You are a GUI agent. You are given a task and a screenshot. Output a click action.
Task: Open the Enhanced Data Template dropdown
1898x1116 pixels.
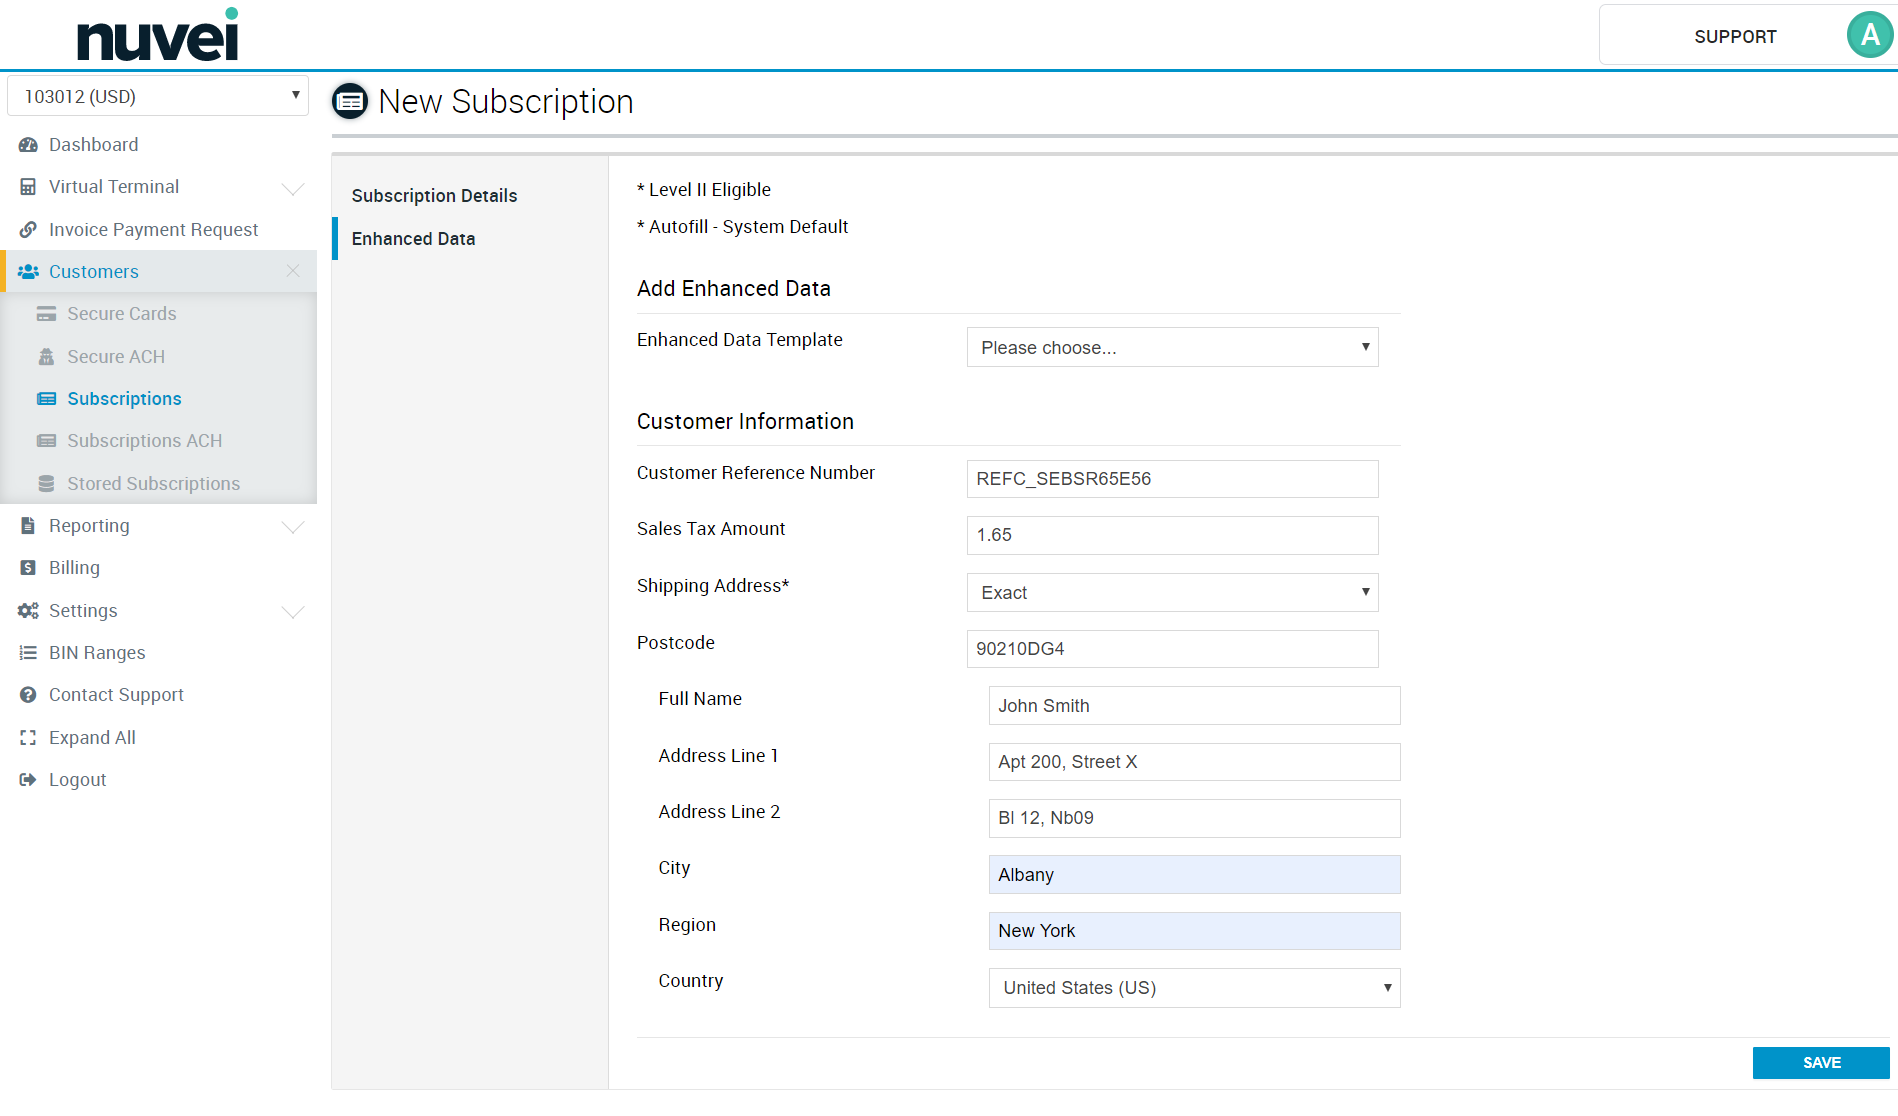(1172, 348)
